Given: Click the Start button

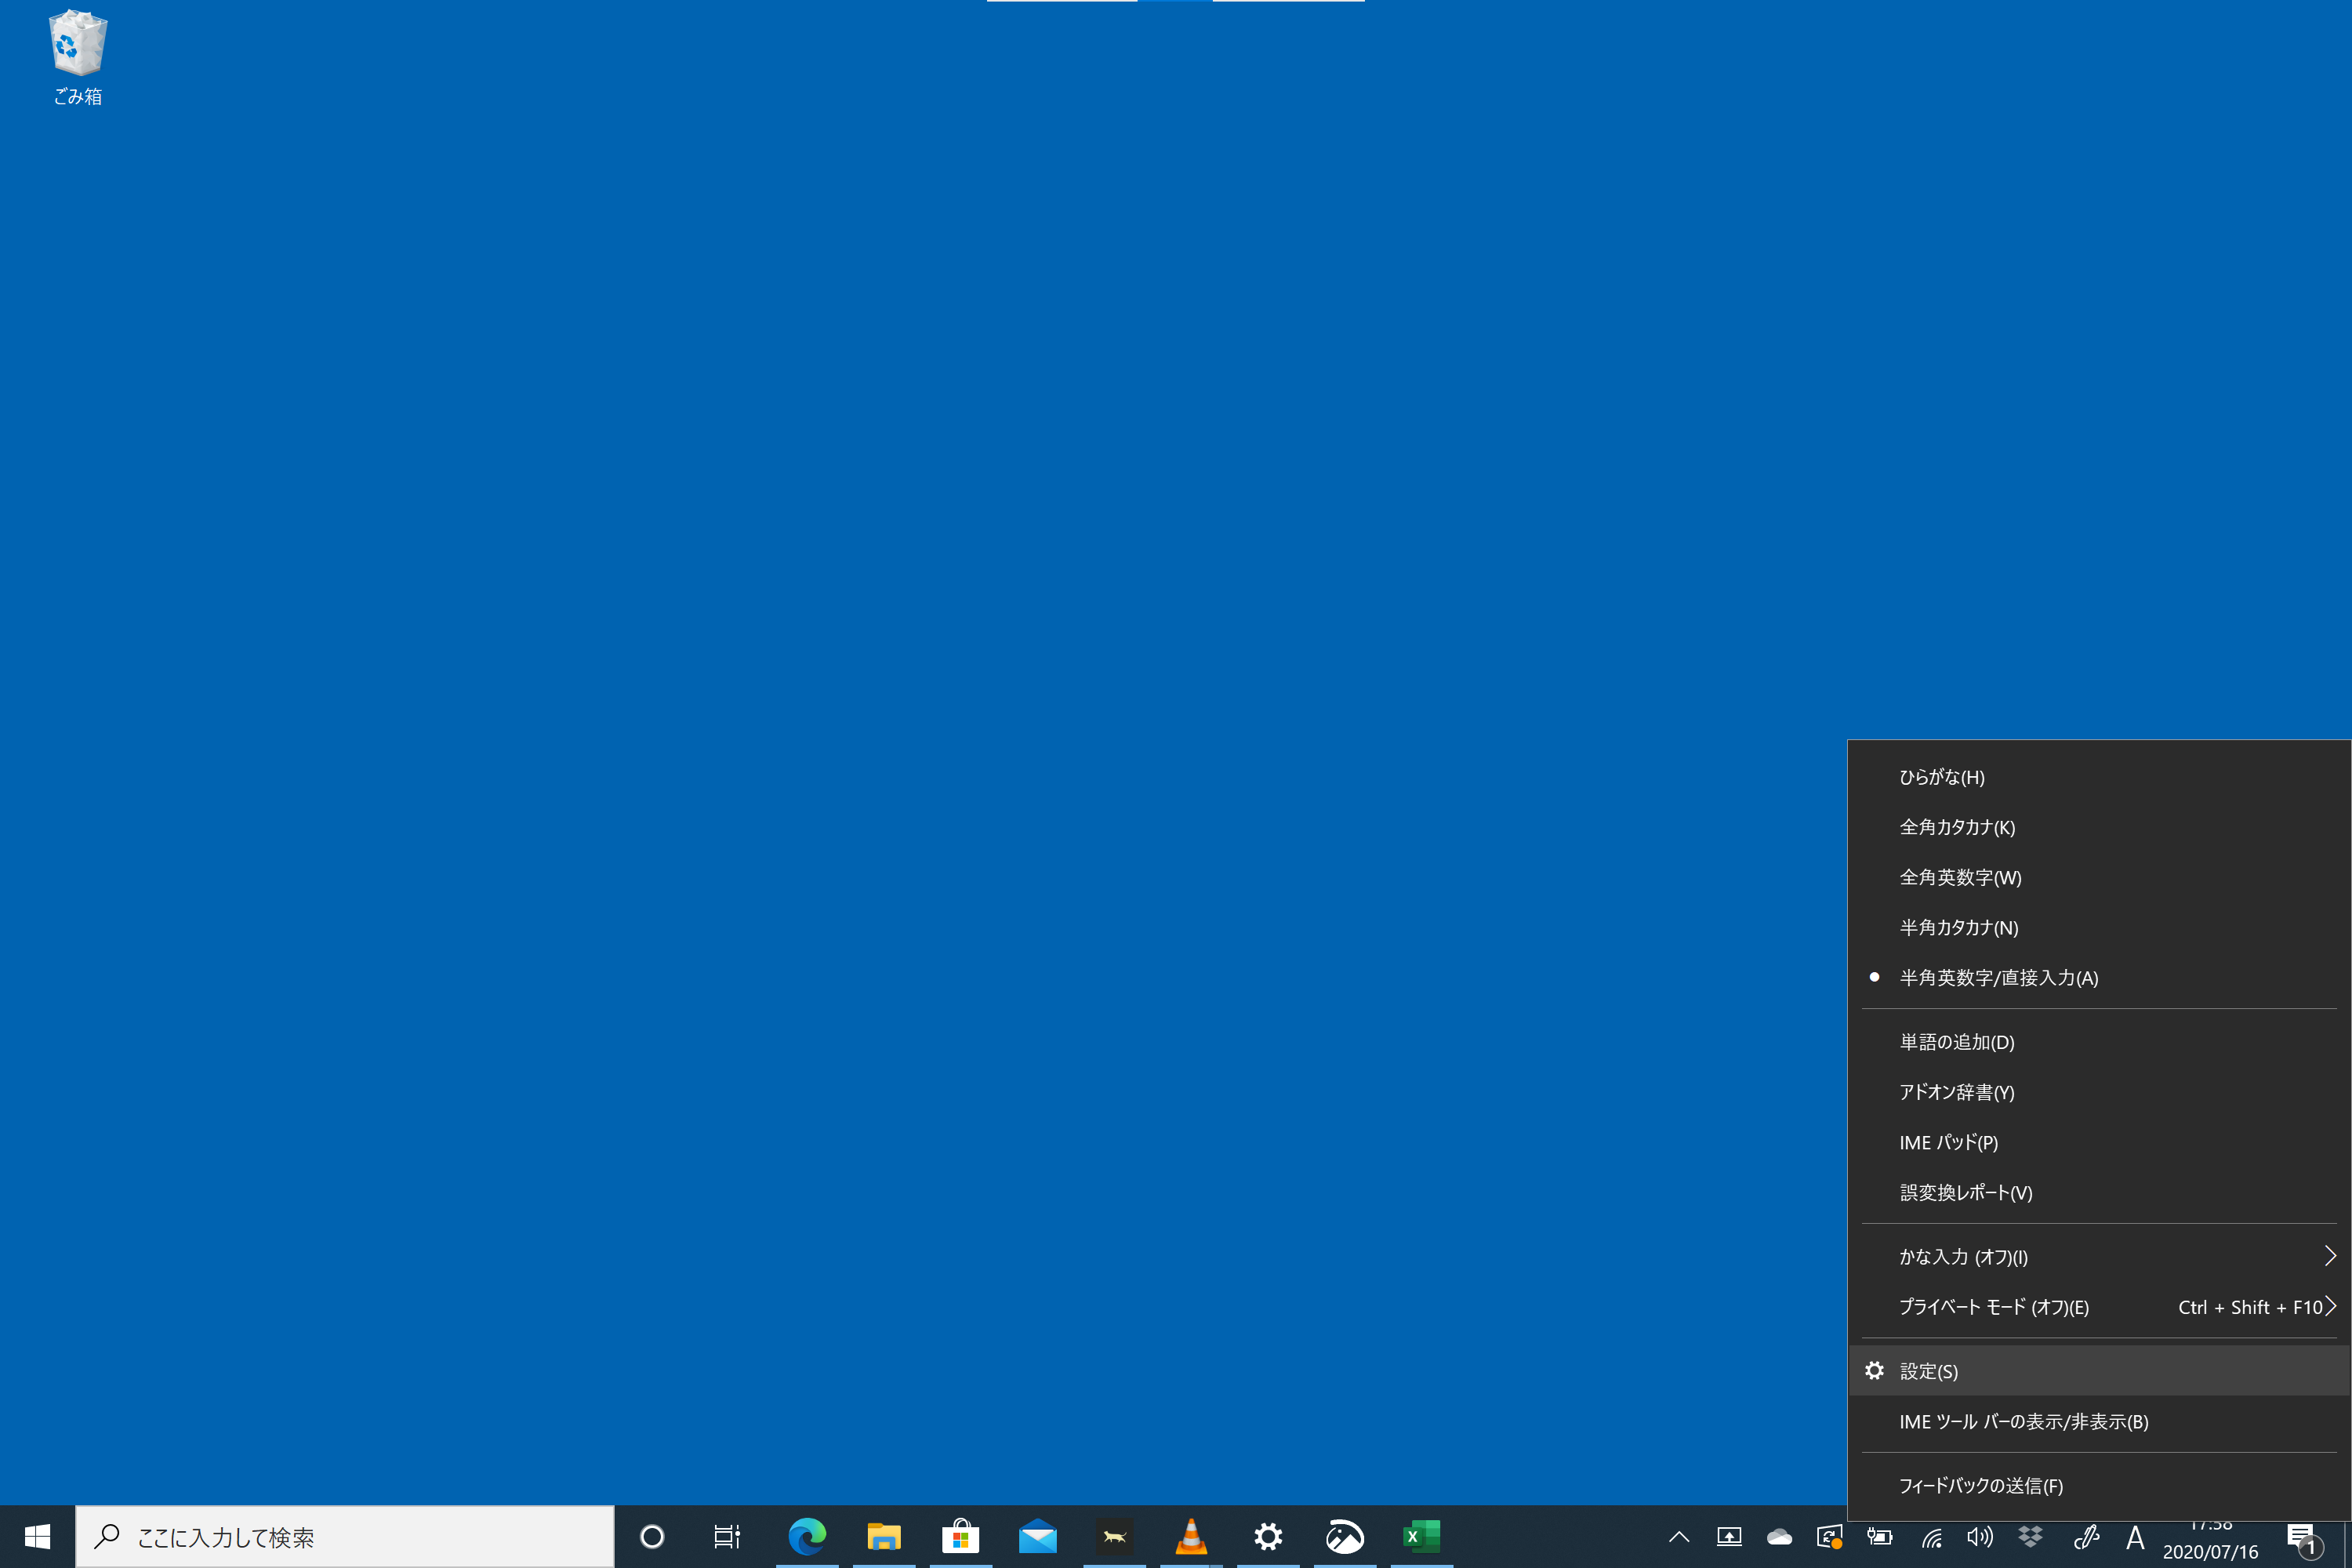Looking at the screenshot, I should [38, 1537].
